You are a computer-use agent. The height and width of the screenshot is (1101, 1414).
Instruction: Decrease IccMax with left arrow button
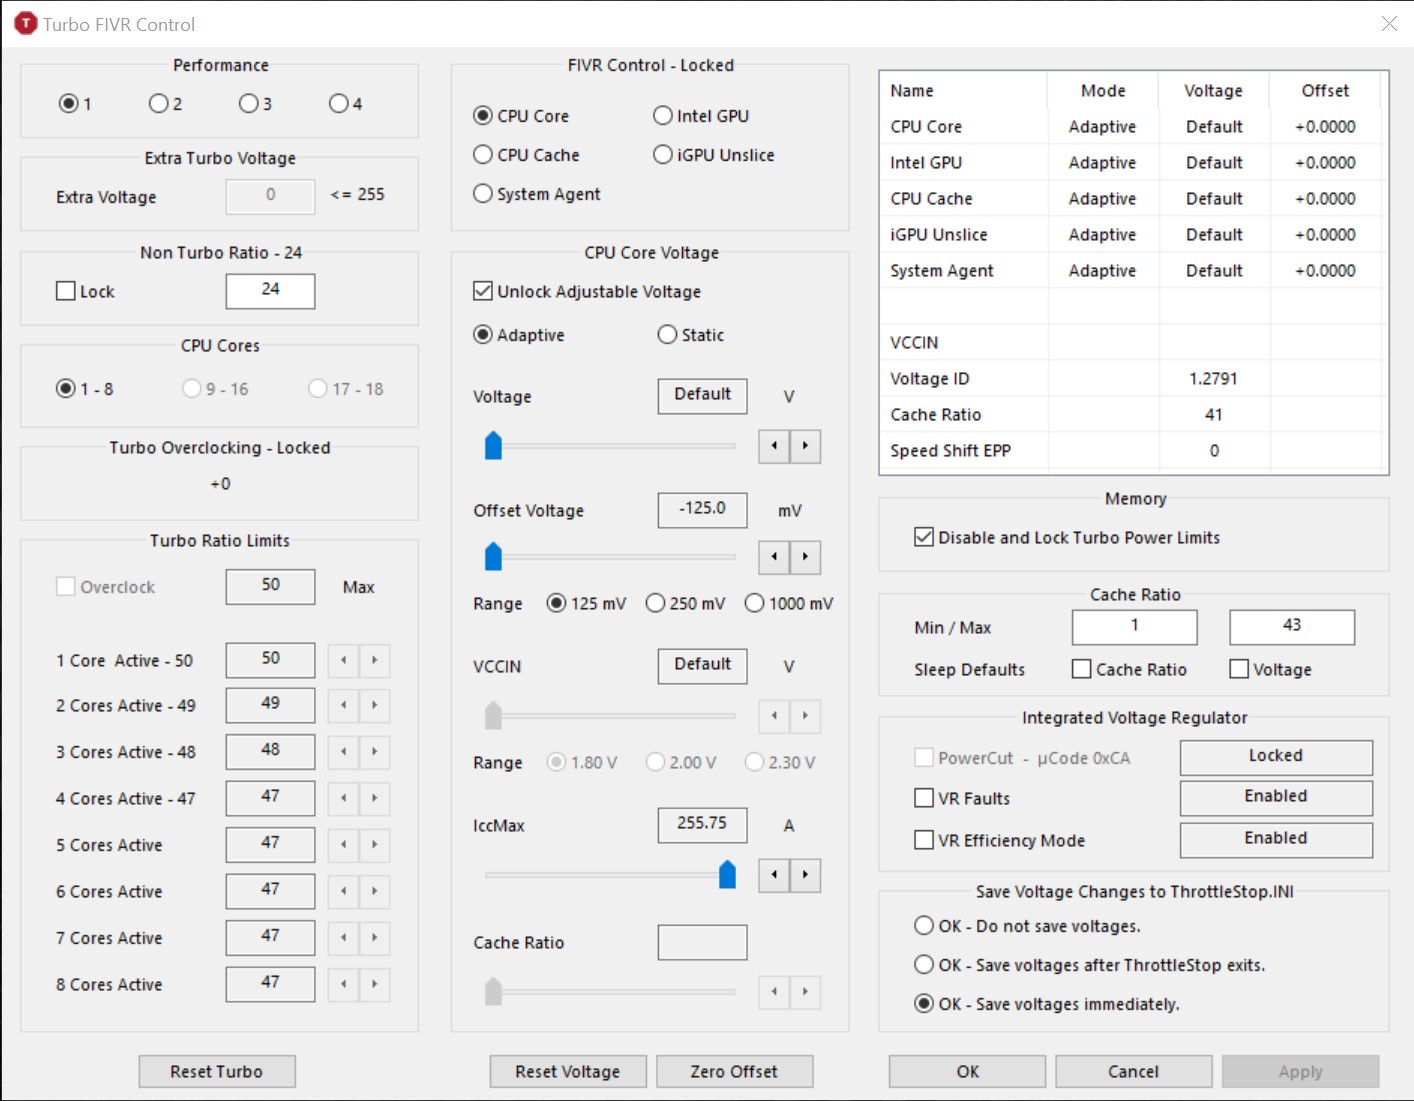pyautogui.click(x=774, y=876)
